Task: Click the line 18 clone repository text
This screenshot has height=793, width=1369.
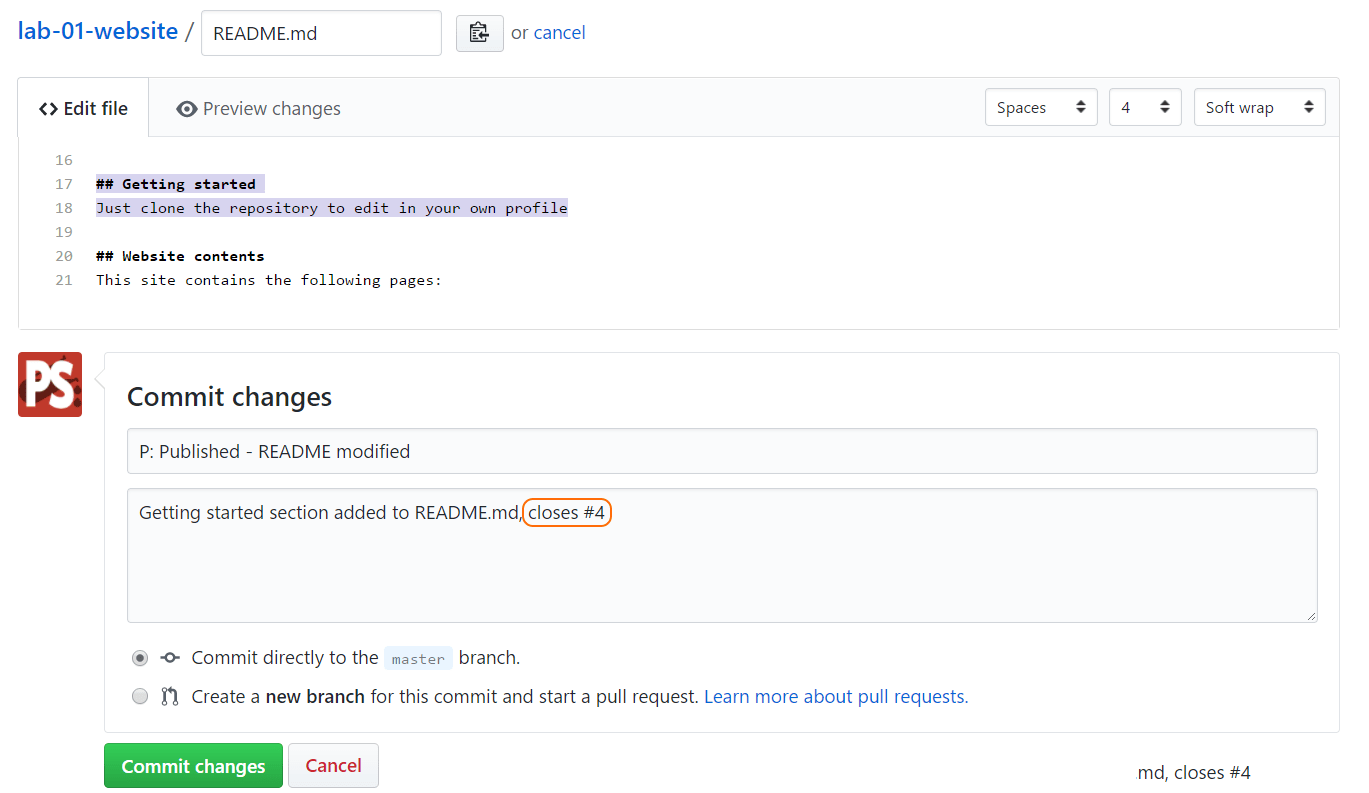Action: pyautogui.click(x=331, y=208)
